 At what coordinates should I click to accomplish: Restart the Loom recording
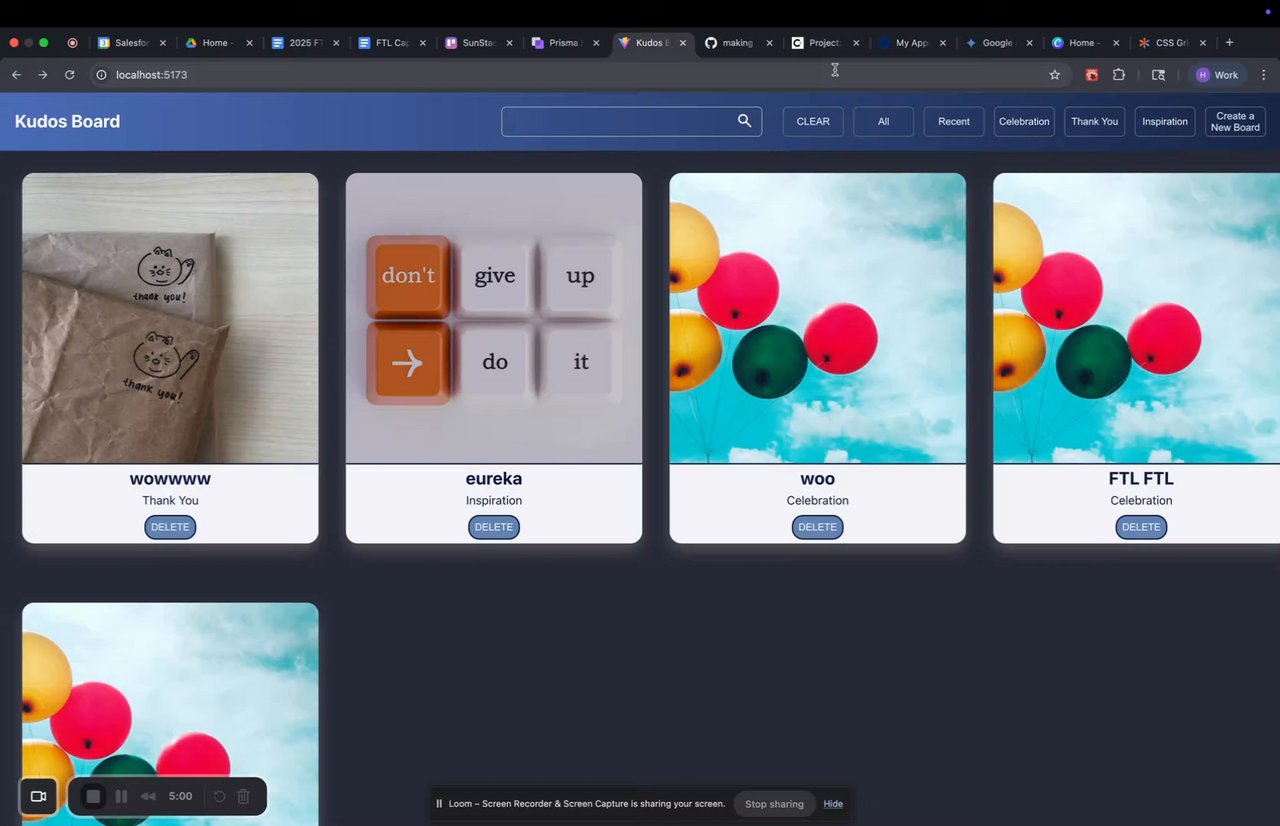pos(219,796)
